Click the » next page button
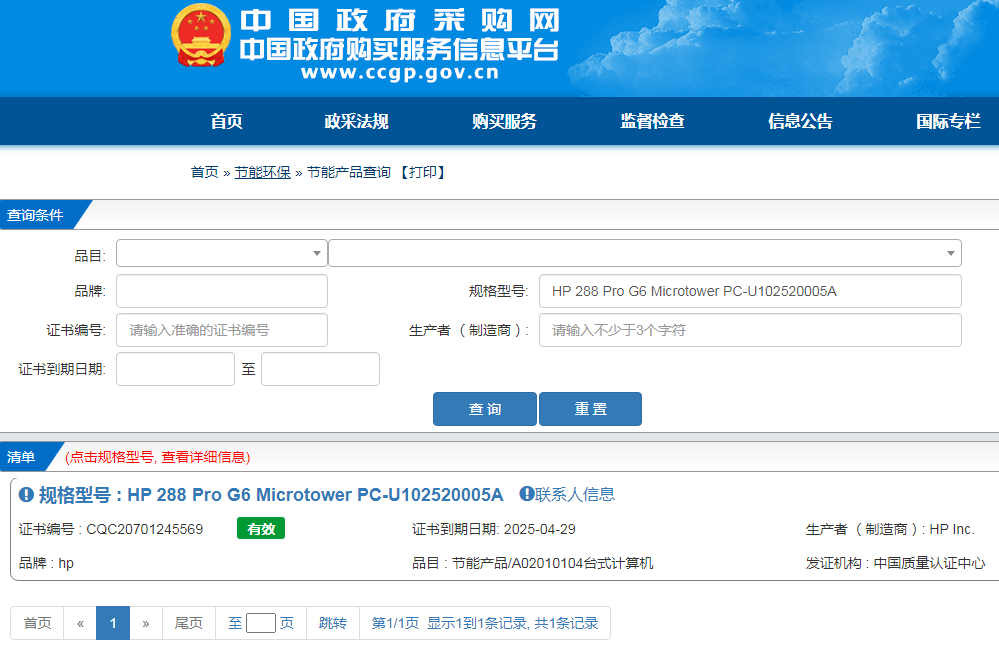 click(146, 623)
